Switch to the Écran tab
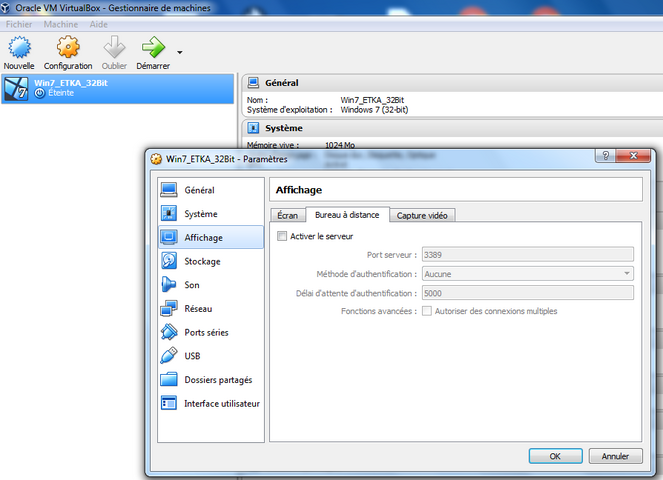 [288, 215]
